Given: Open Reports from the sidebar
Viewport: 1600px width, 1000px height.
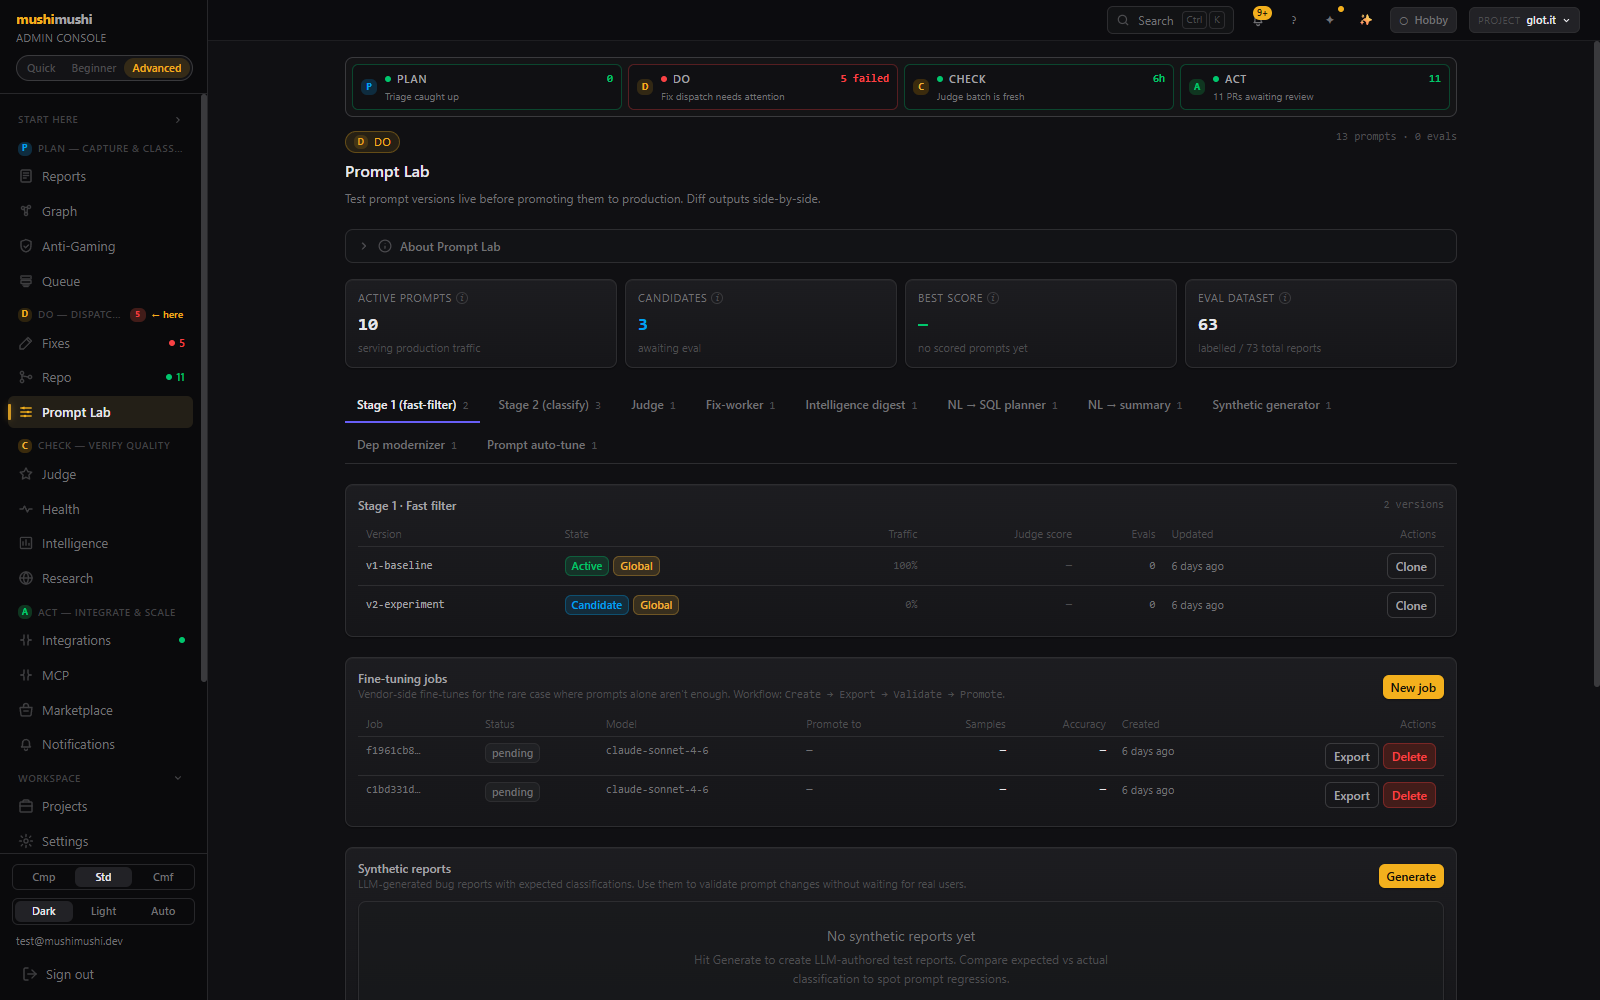Looking at the screenshot, I should pos(100,177).
